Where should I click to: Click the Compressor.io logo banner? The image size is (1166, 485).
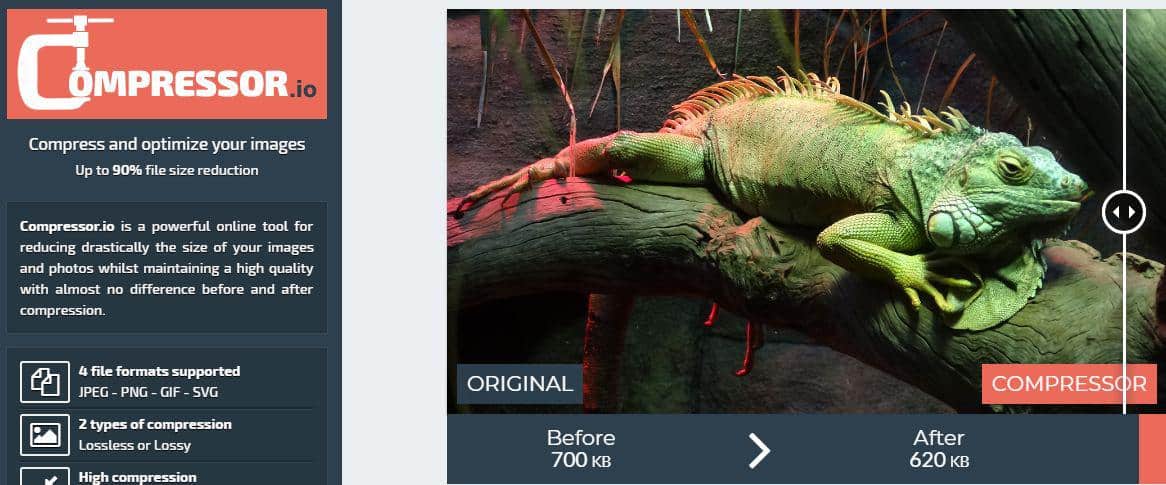(167, 64)
